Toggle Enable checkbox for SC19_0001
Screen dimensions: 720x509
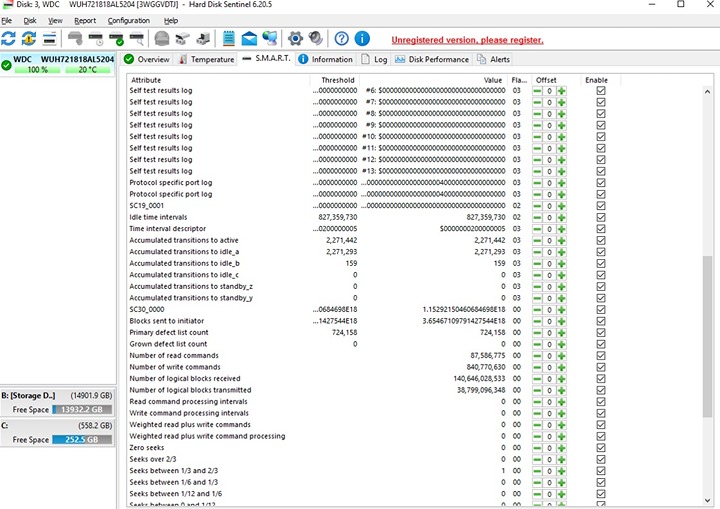[x=601, y=206]
